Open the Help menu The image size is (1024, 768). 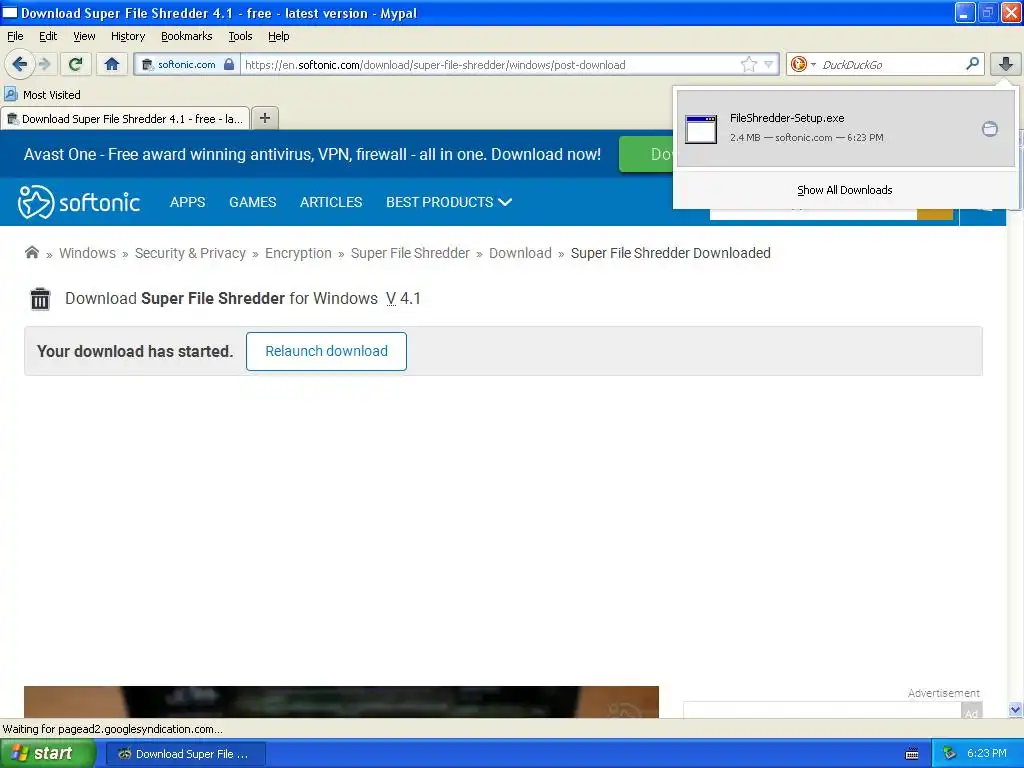(x=278, y=36)
